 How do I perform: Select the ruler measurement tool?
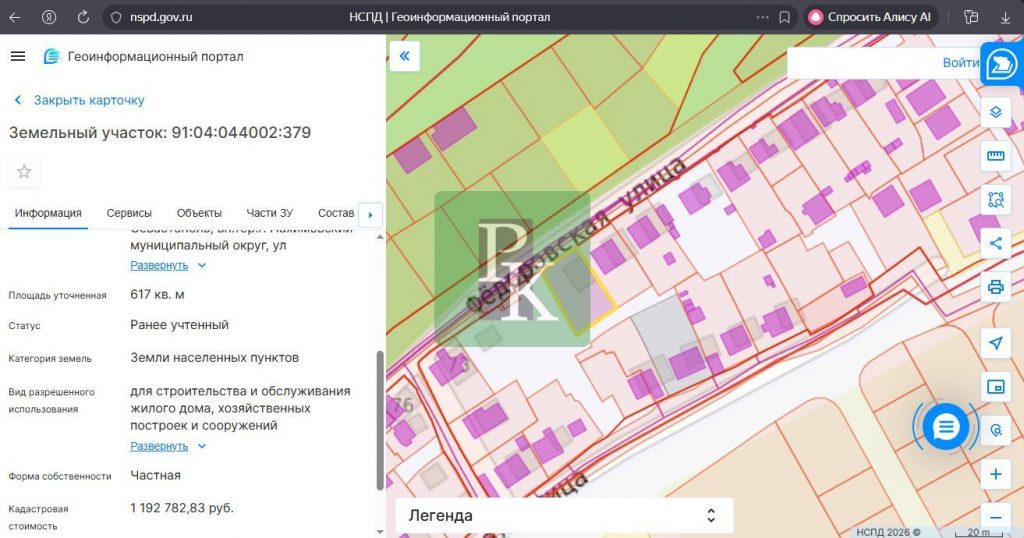click(995, 155)
